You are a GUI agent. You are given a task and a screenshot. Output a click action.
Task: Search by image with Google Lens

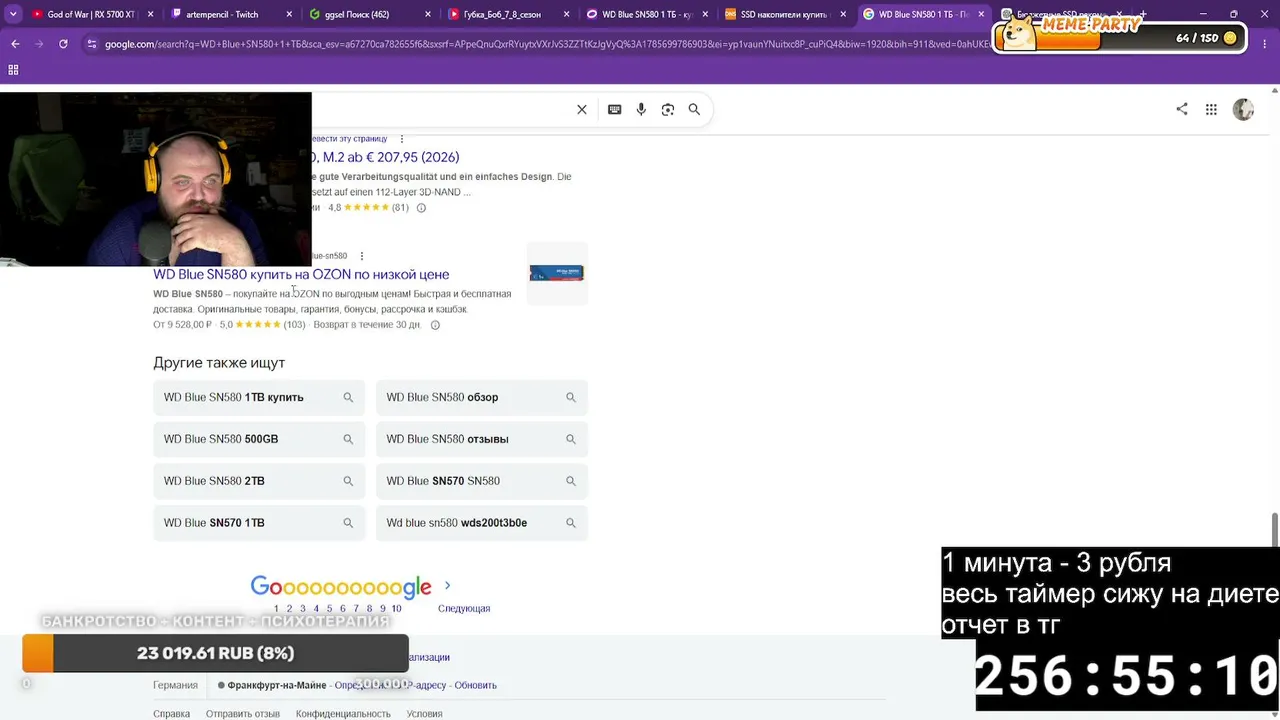click(668, 110)
